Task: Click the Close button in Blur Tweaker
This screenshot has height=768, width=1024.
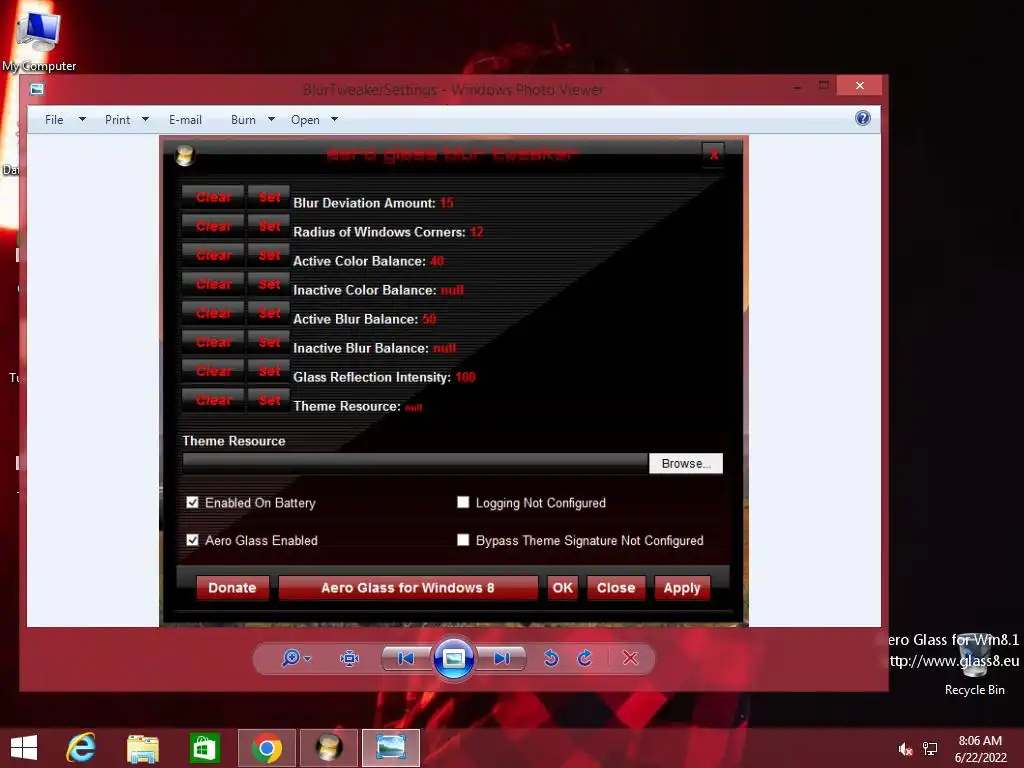Action: 616,588
